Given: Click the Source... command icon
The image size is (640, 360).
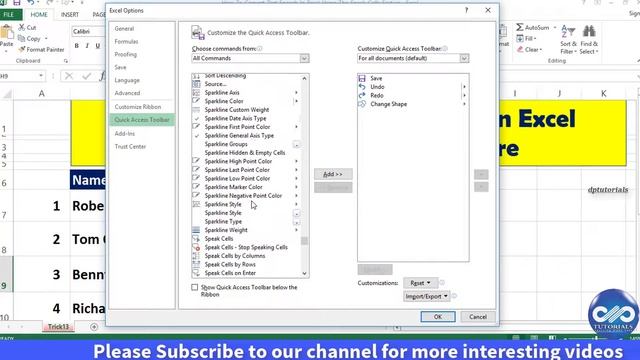Looking at the screenshot, I should pos(196,84).
